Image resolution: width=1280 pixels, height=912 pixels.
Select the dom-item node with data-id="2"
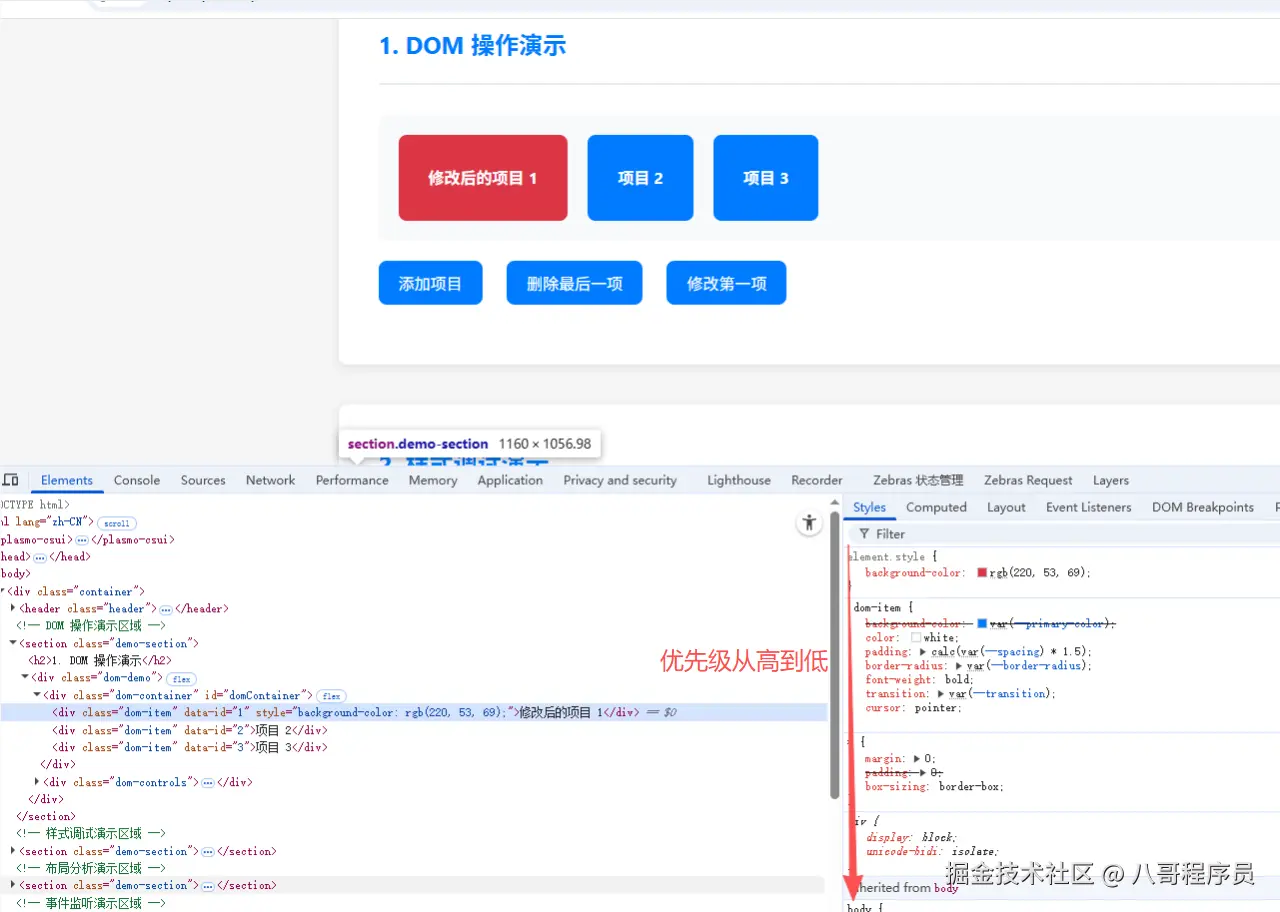[190, 730]
